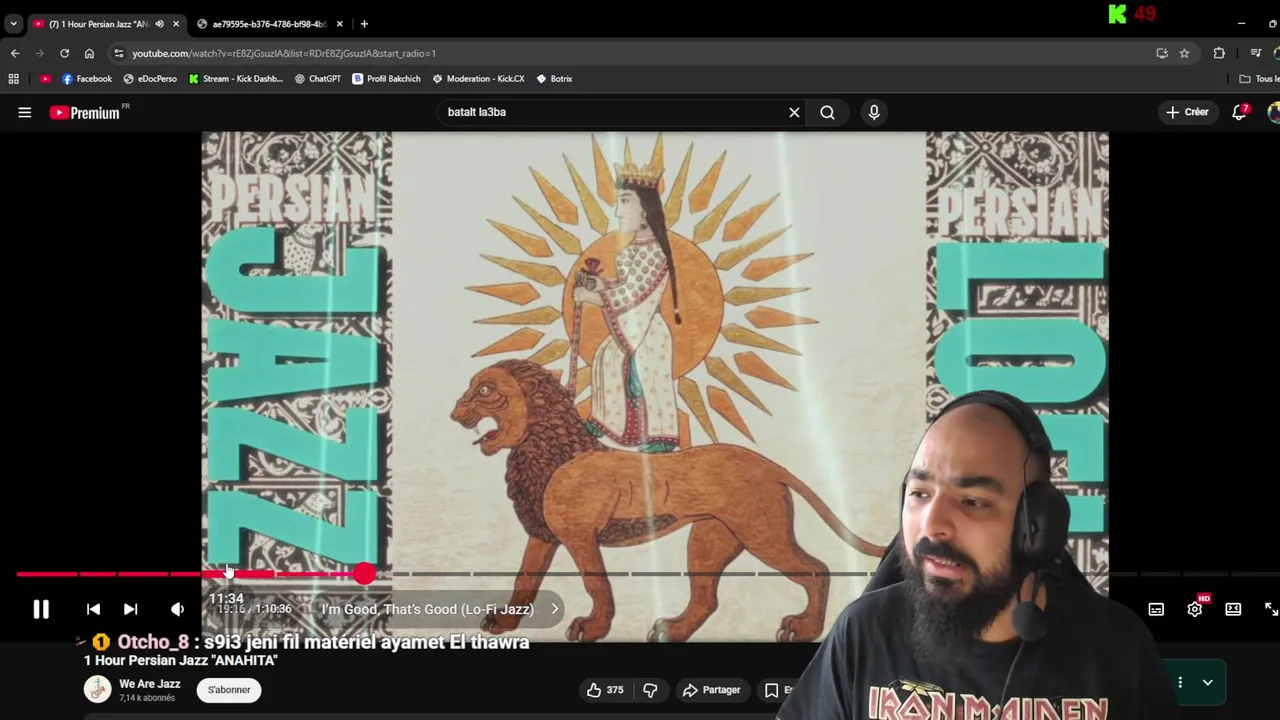The image size is (1280, 720).
Task: Skip to the next video in playlist
Action: pos(130,609)
